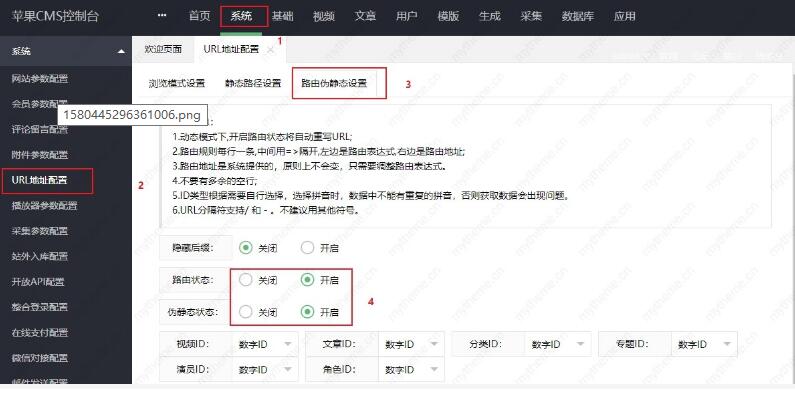This screenshot has width=795, height=398.
Task: Open the 采集 top menu
Action: point(531,16)
